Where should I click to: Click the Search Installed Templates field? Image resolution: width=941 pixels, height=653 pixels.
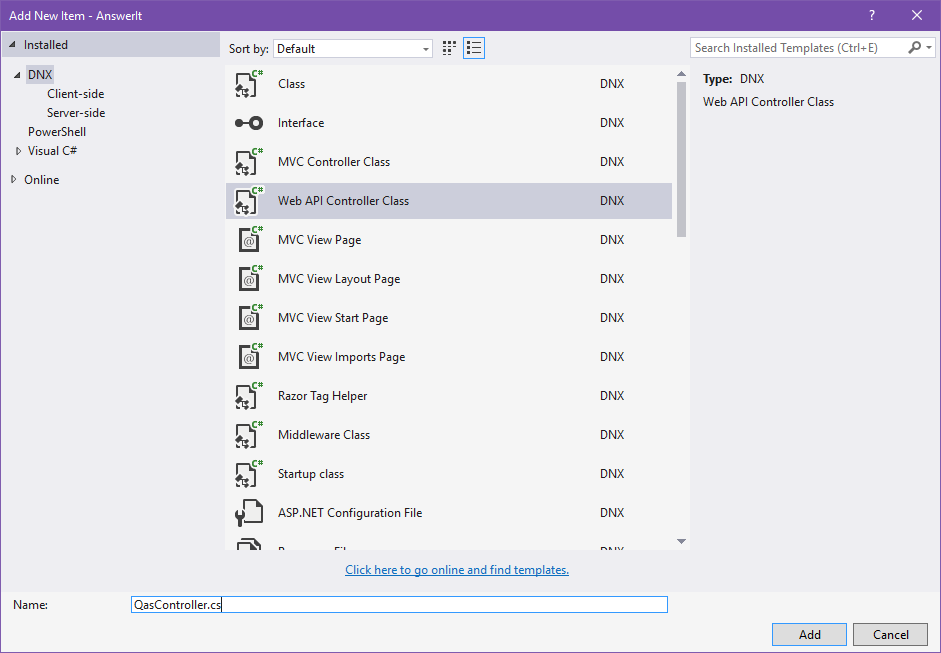[798, 47]
